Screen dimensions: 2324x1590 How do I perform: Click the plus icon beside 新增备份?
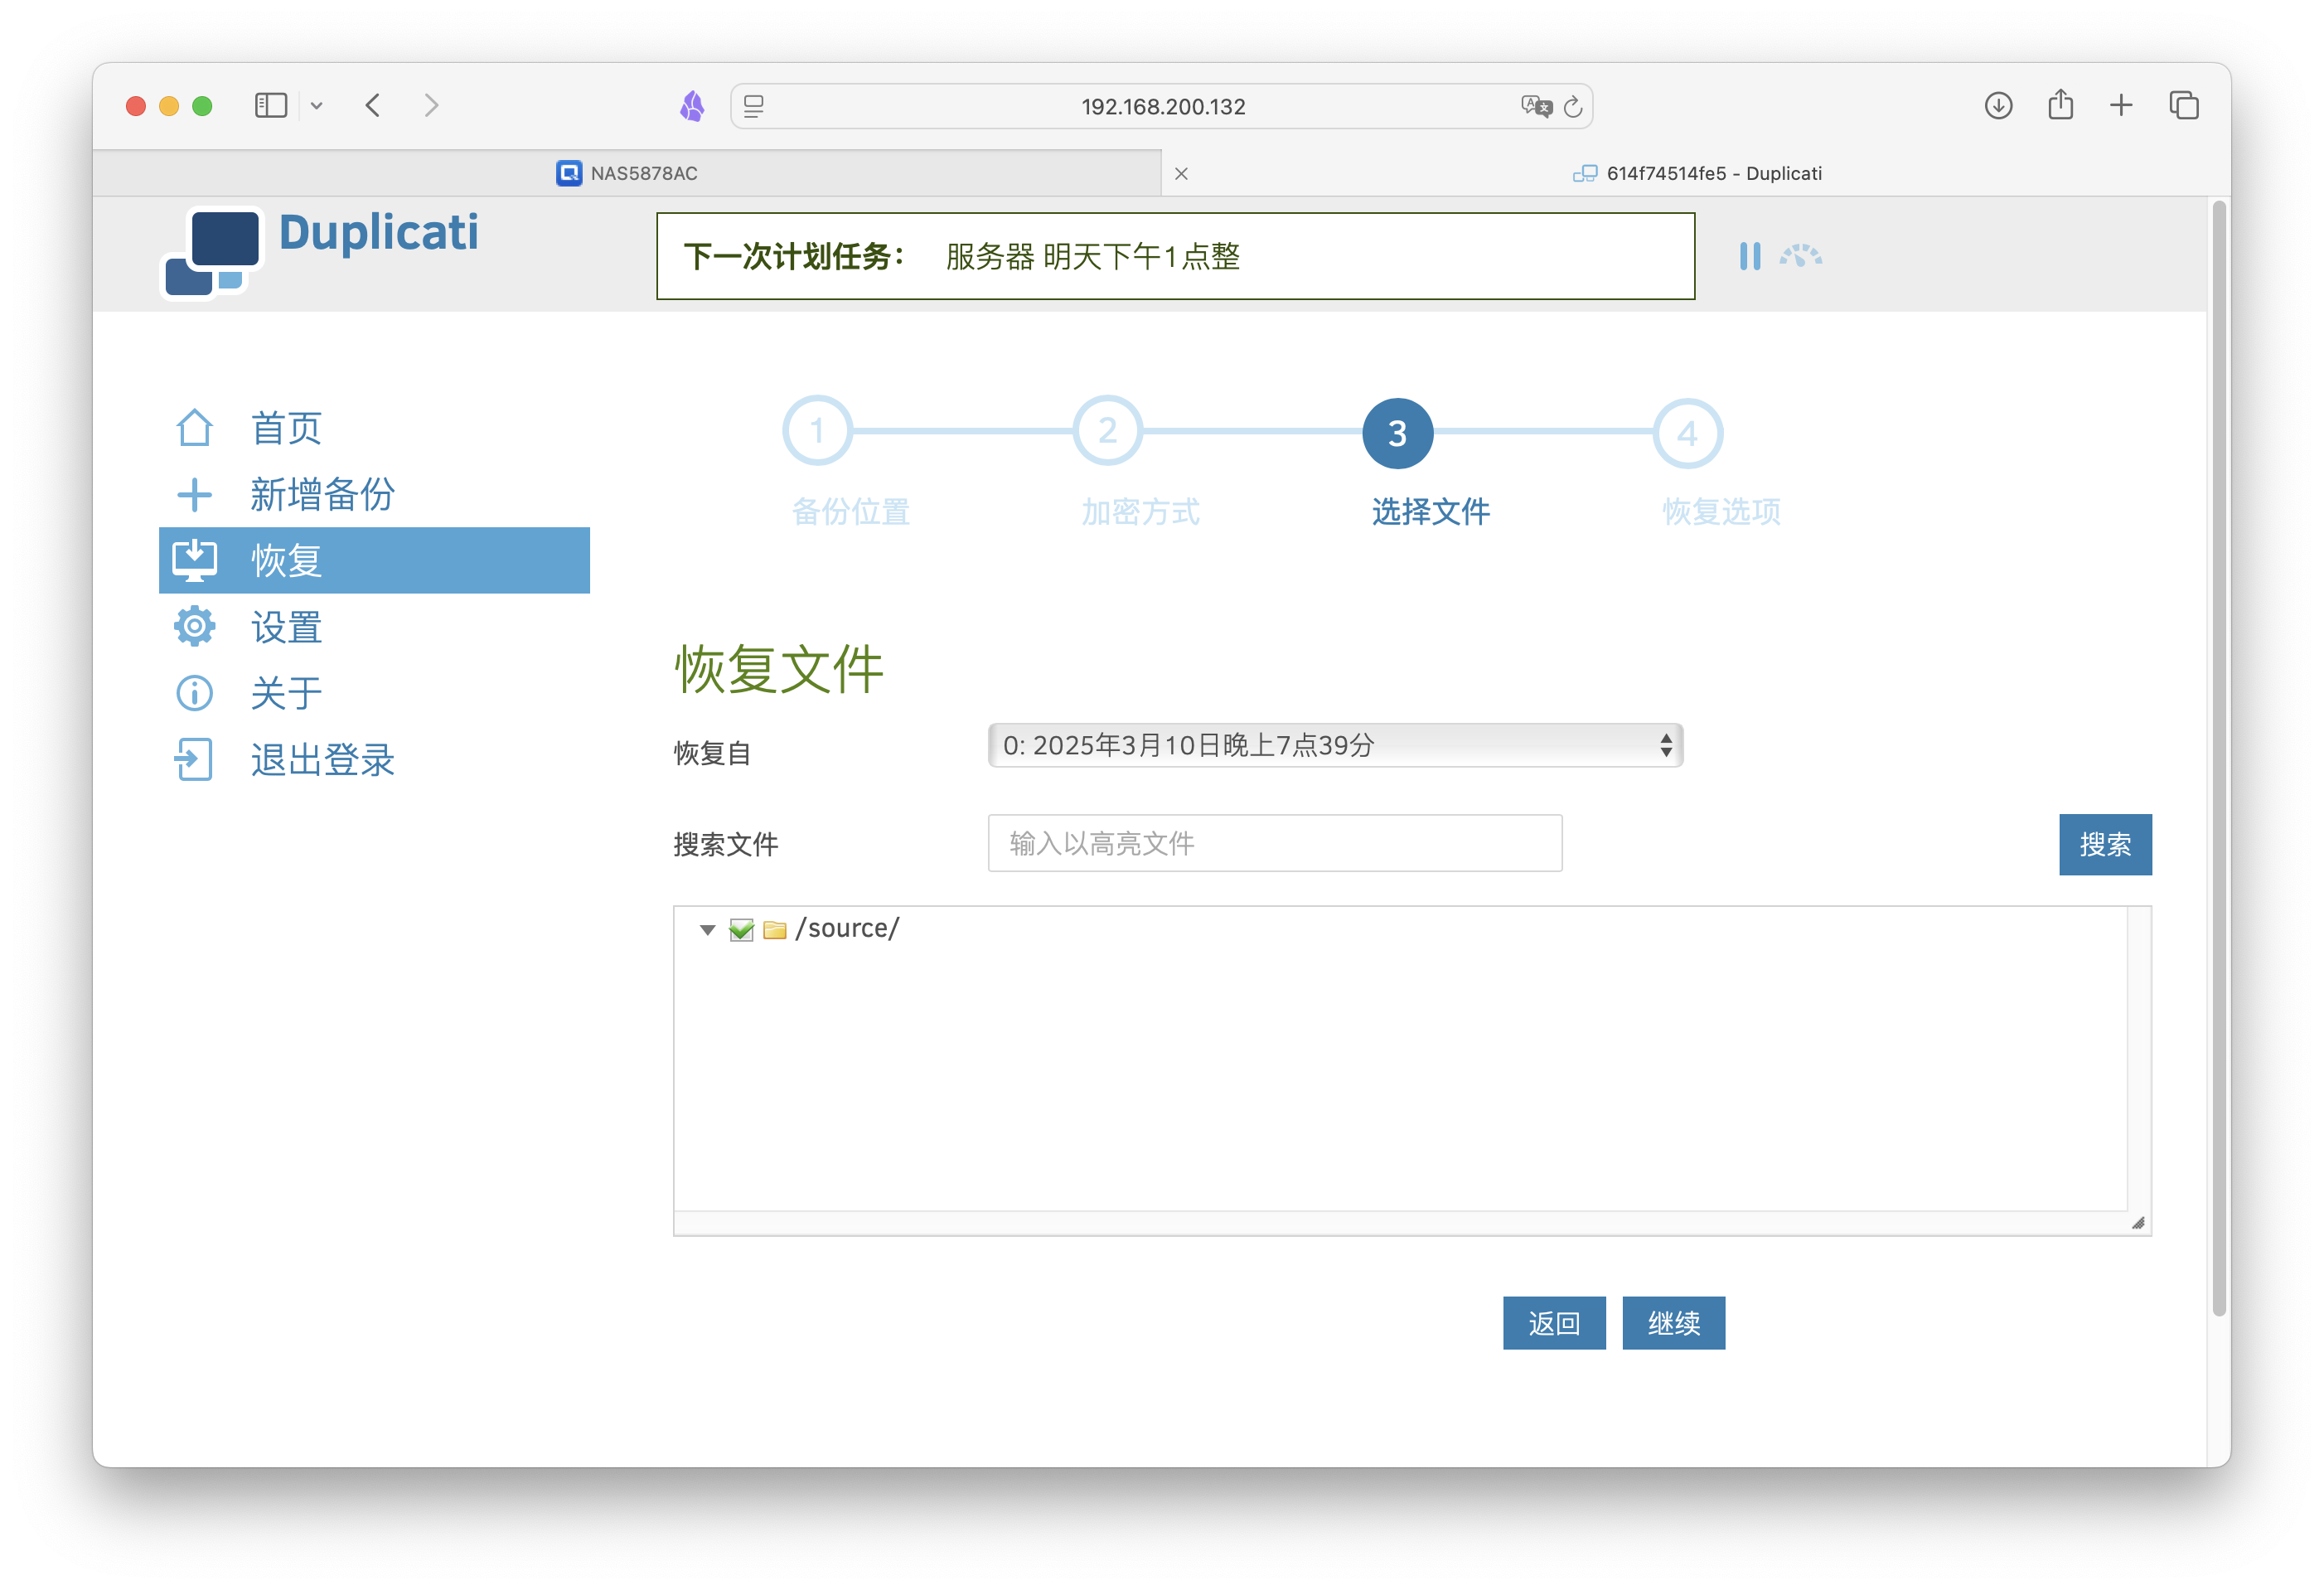194,494
